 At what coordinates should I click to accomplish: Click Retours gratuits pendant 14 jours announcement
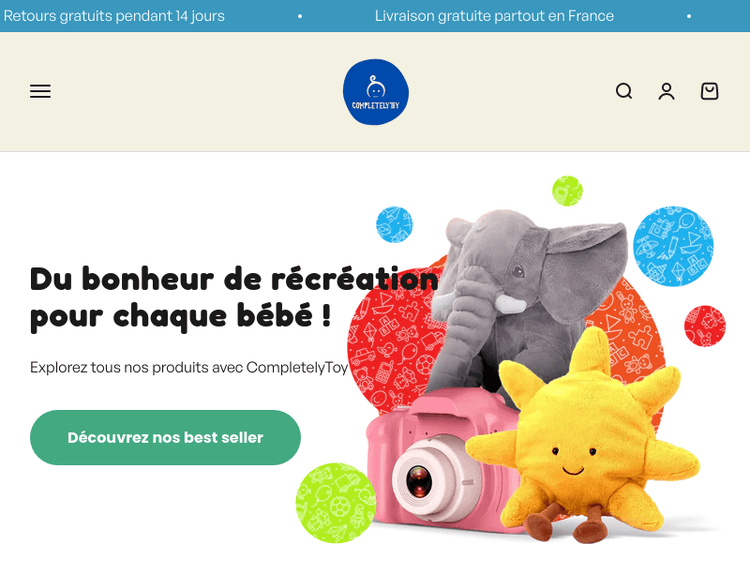114,16
